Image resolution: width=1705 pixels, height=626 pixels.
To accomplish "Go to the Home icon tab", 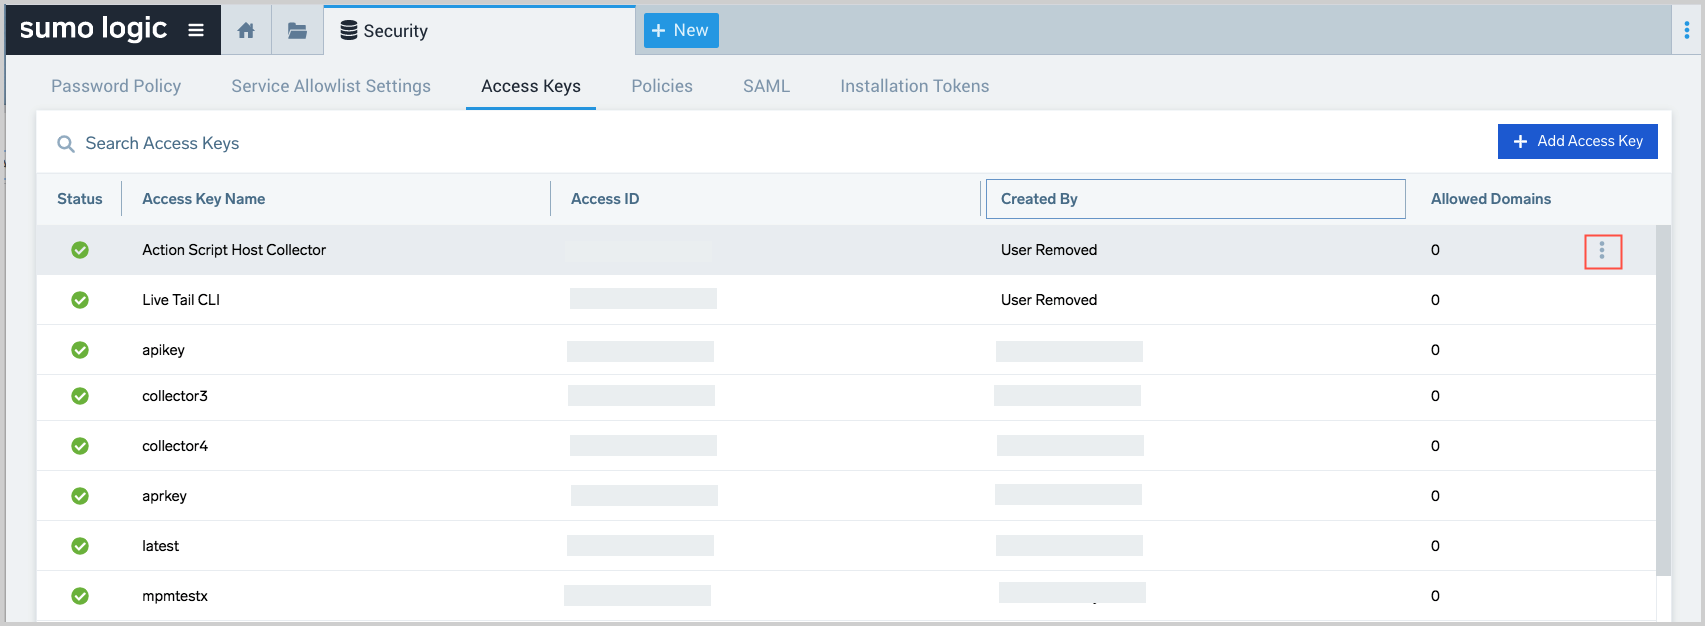I will [246, 31].
